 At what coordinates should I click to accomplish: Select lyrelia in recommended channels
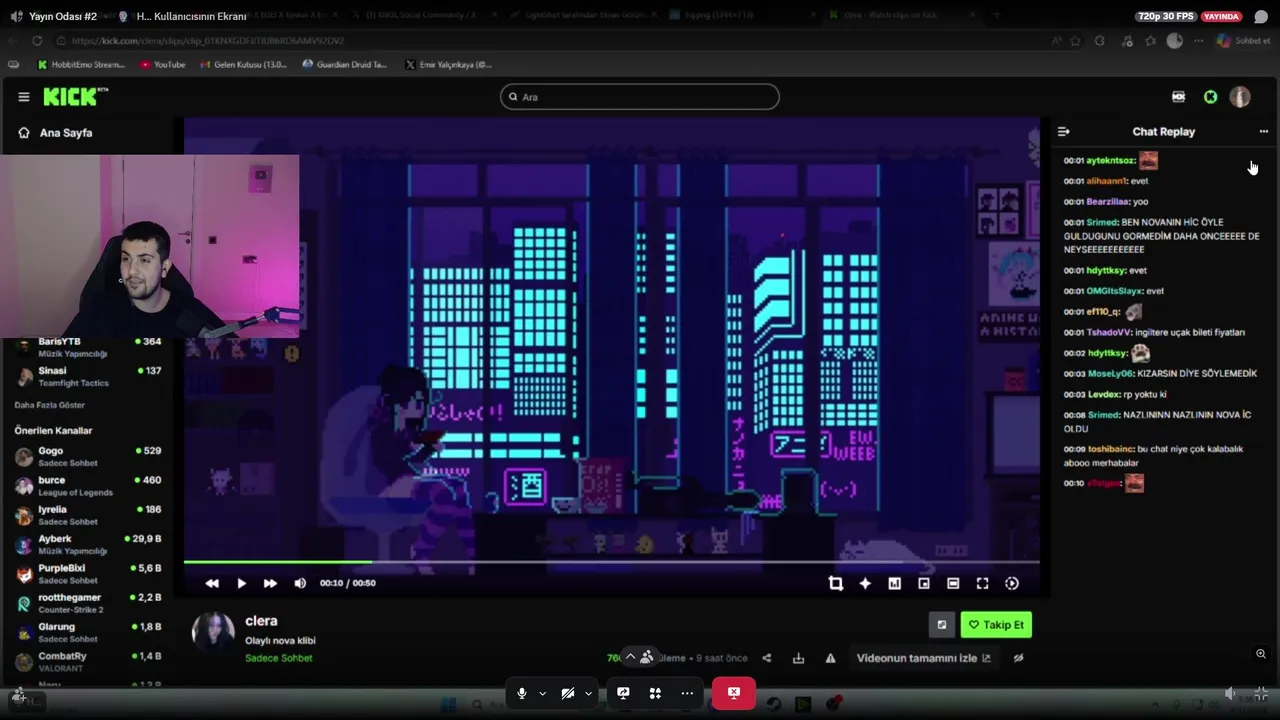(88, 515)
